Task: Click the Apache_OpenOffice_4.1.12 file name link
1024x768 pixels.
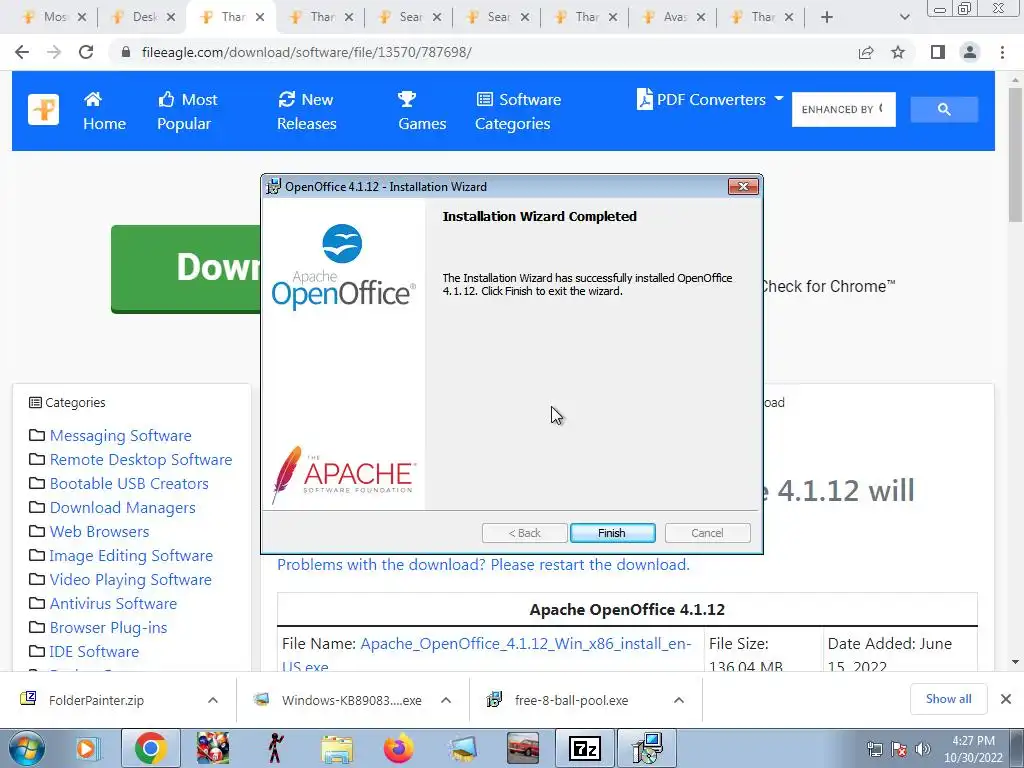Action: click(x=526, y=644)
